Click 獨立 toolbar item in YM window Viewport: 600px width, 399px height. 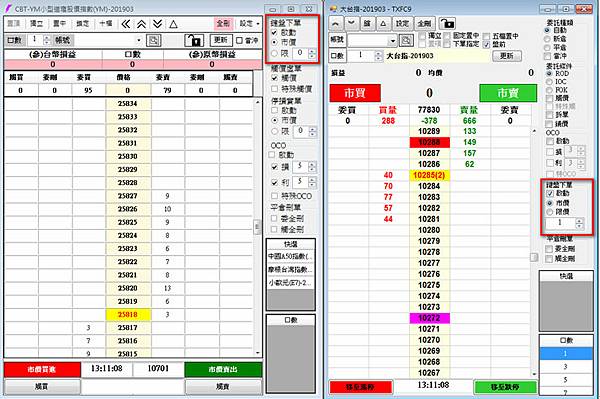(36, 24)
